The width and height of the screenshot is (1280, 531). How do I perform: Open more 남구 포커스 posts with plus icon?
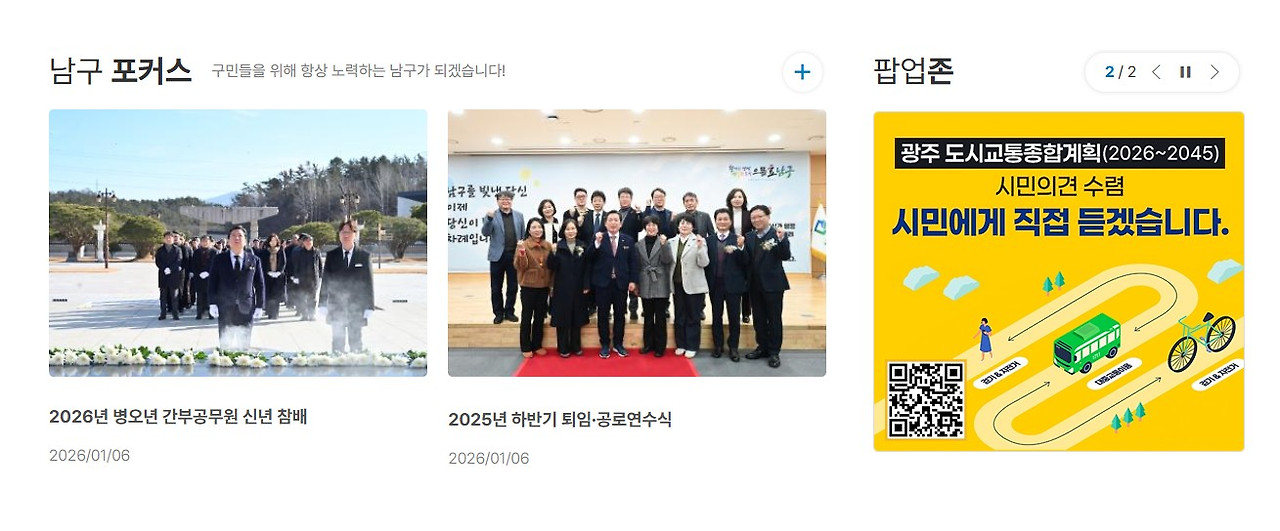[x=802, y=72]
